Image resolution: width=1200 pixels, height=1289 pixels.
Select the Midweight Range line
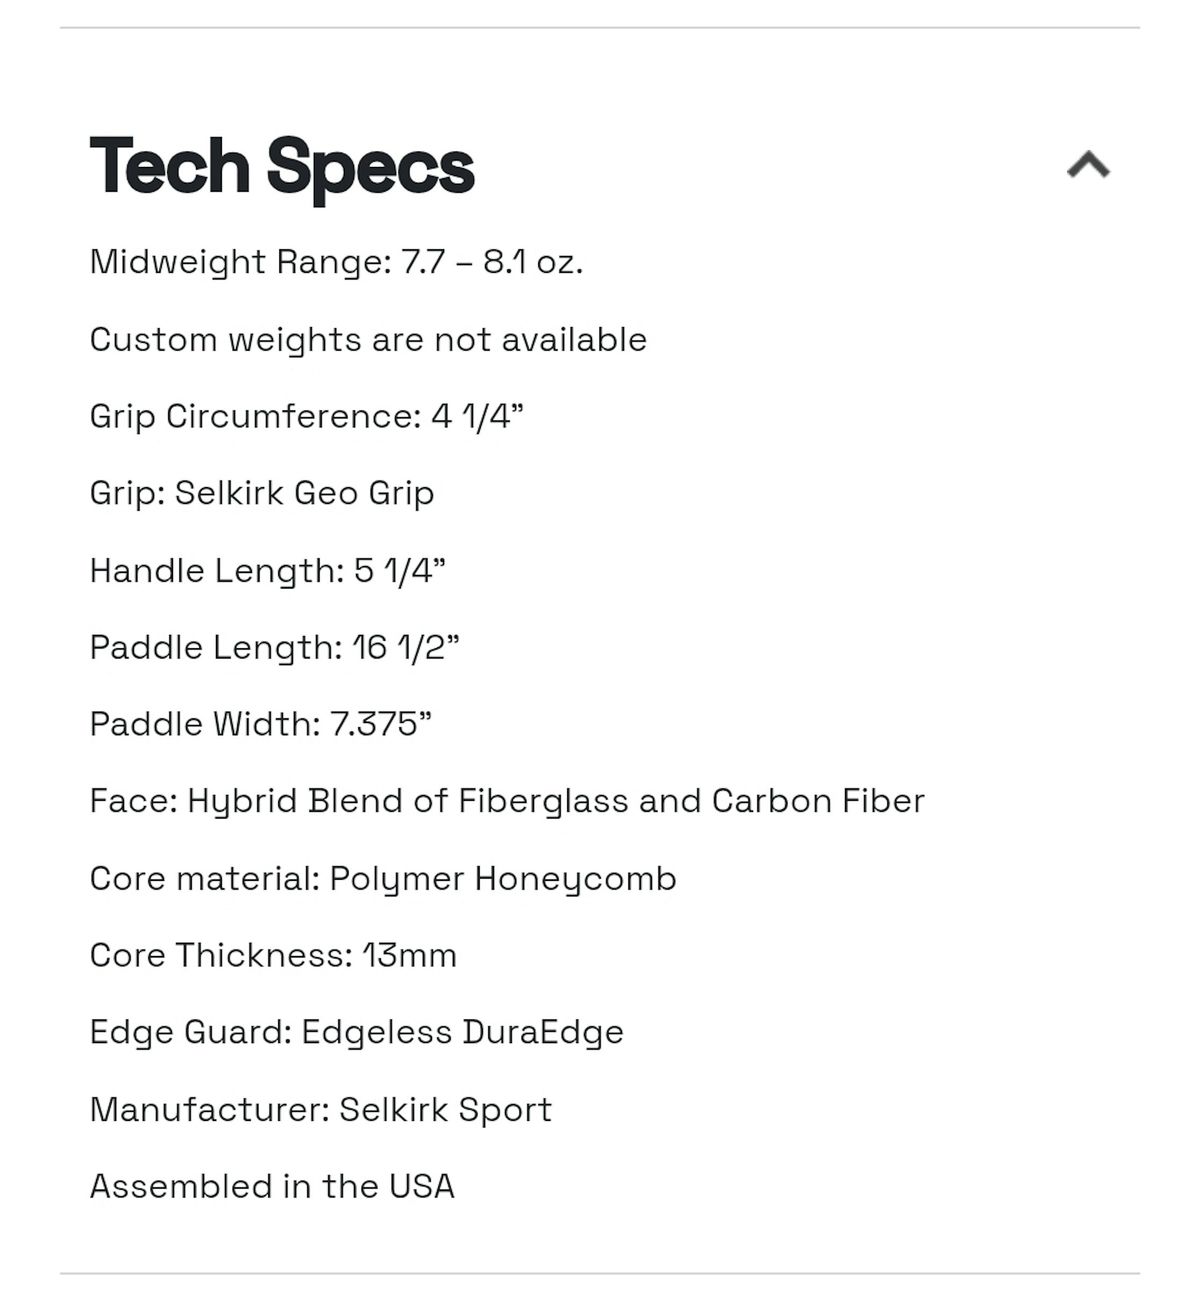click(x=336, y=262)
